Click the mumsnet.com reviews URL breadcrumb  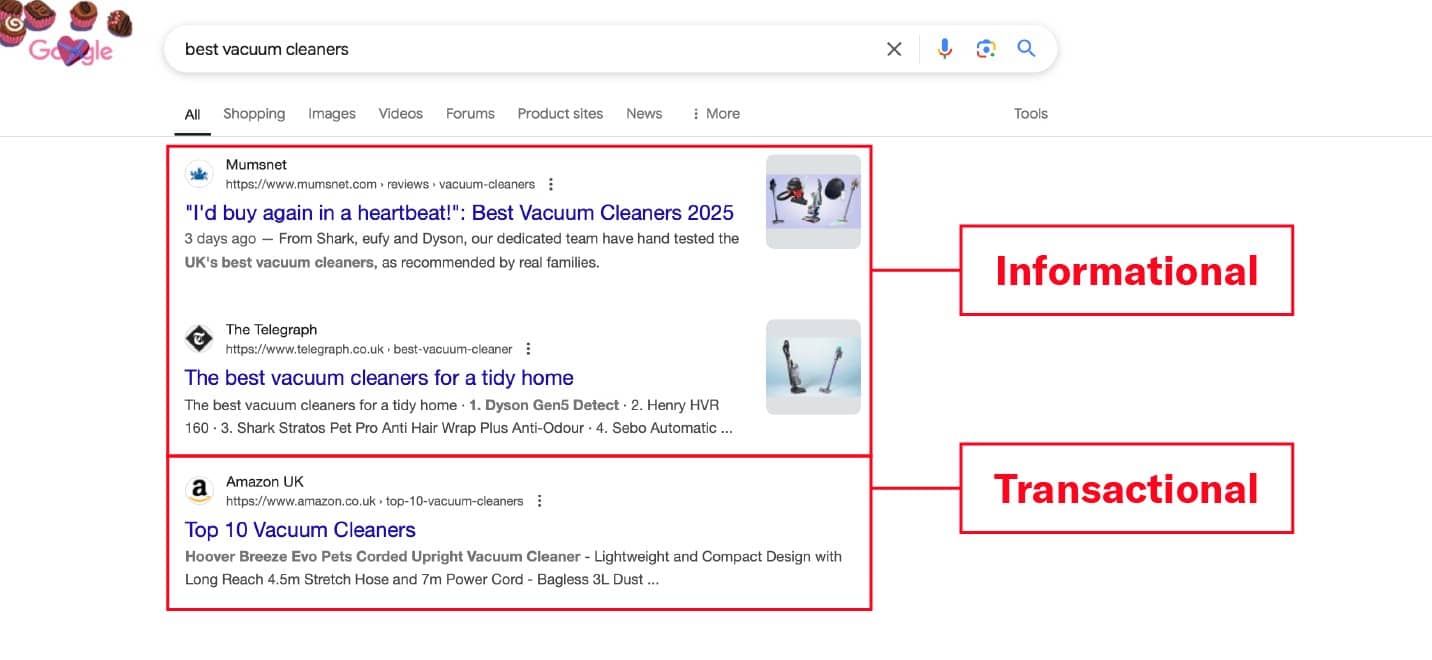pos(380,184)
